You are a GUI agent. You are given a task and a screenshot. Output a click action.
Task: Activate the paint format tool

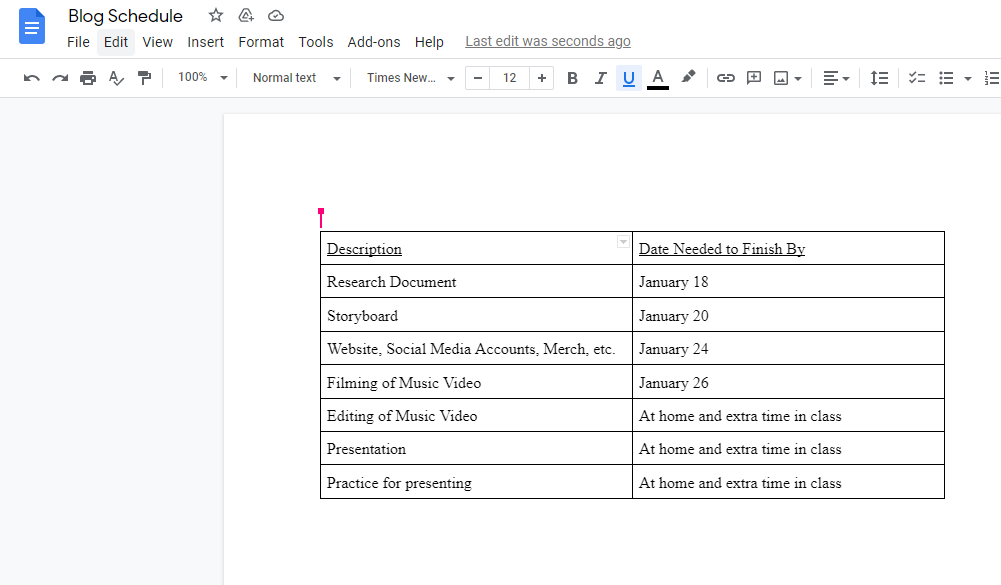[x=145, y=78]
